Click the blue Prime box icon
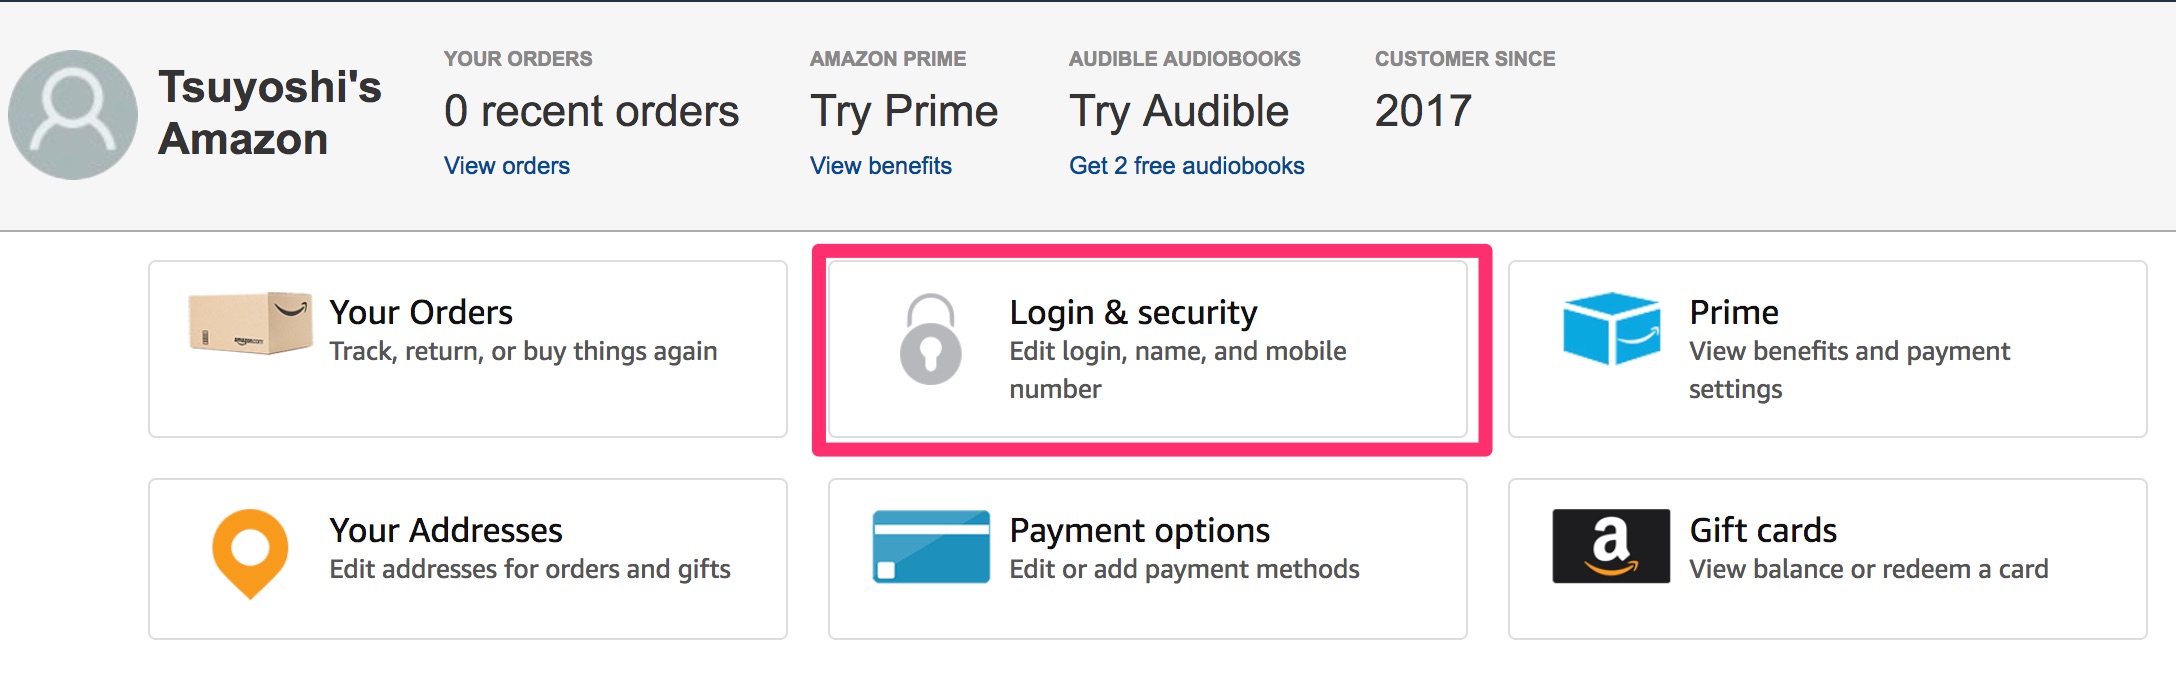The height and width of the screenshot is (680, 2176). tap(1611, 328)
